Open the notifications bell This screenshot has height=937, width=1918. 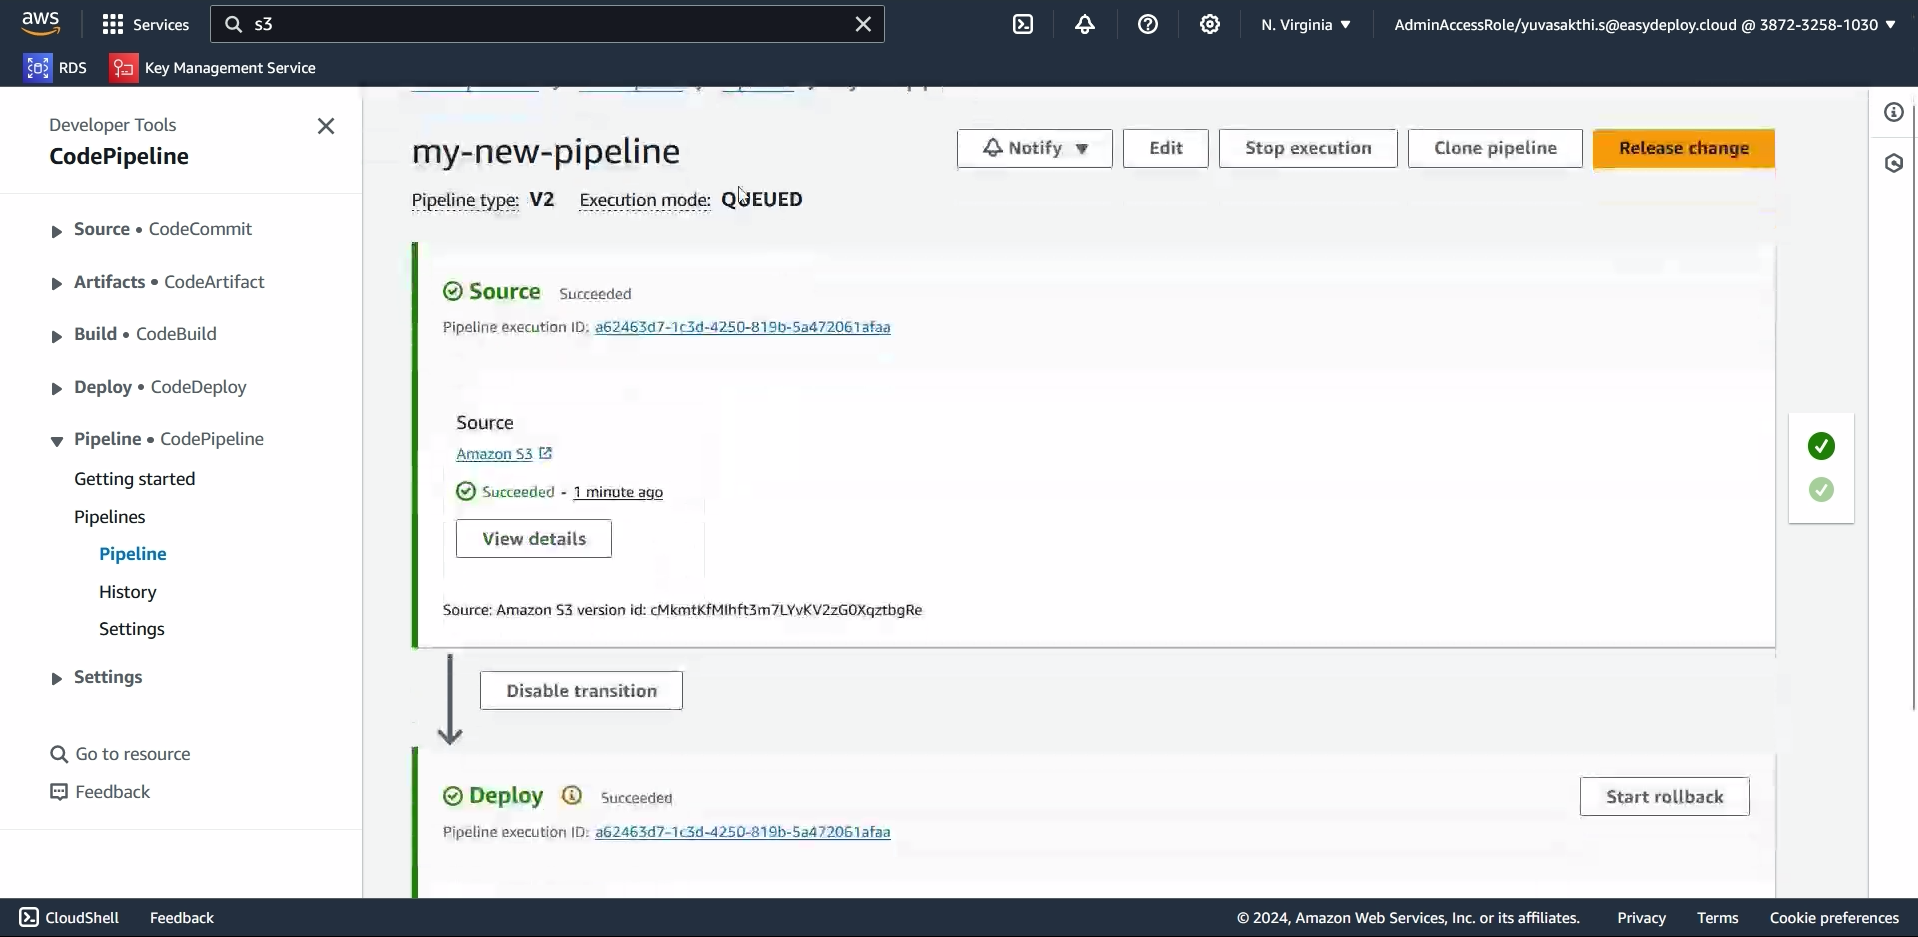point(1085,24)
